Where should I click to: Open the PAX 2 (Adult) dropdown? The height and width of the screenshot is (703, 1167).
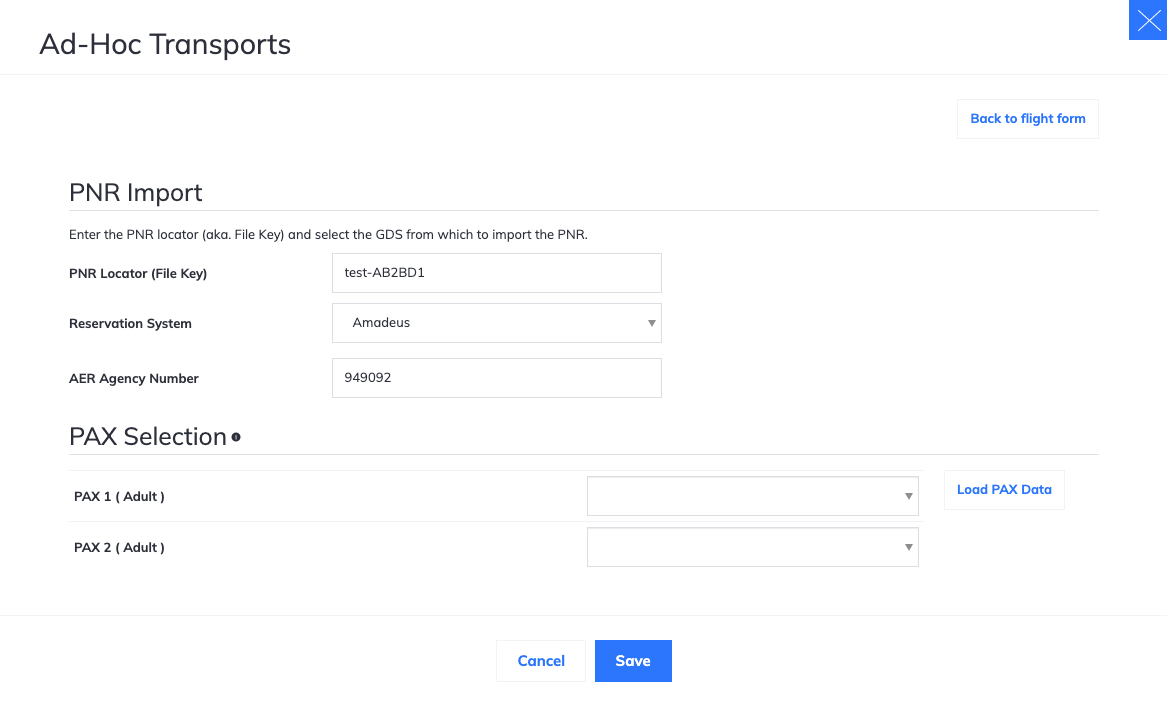tap(752, 548)
